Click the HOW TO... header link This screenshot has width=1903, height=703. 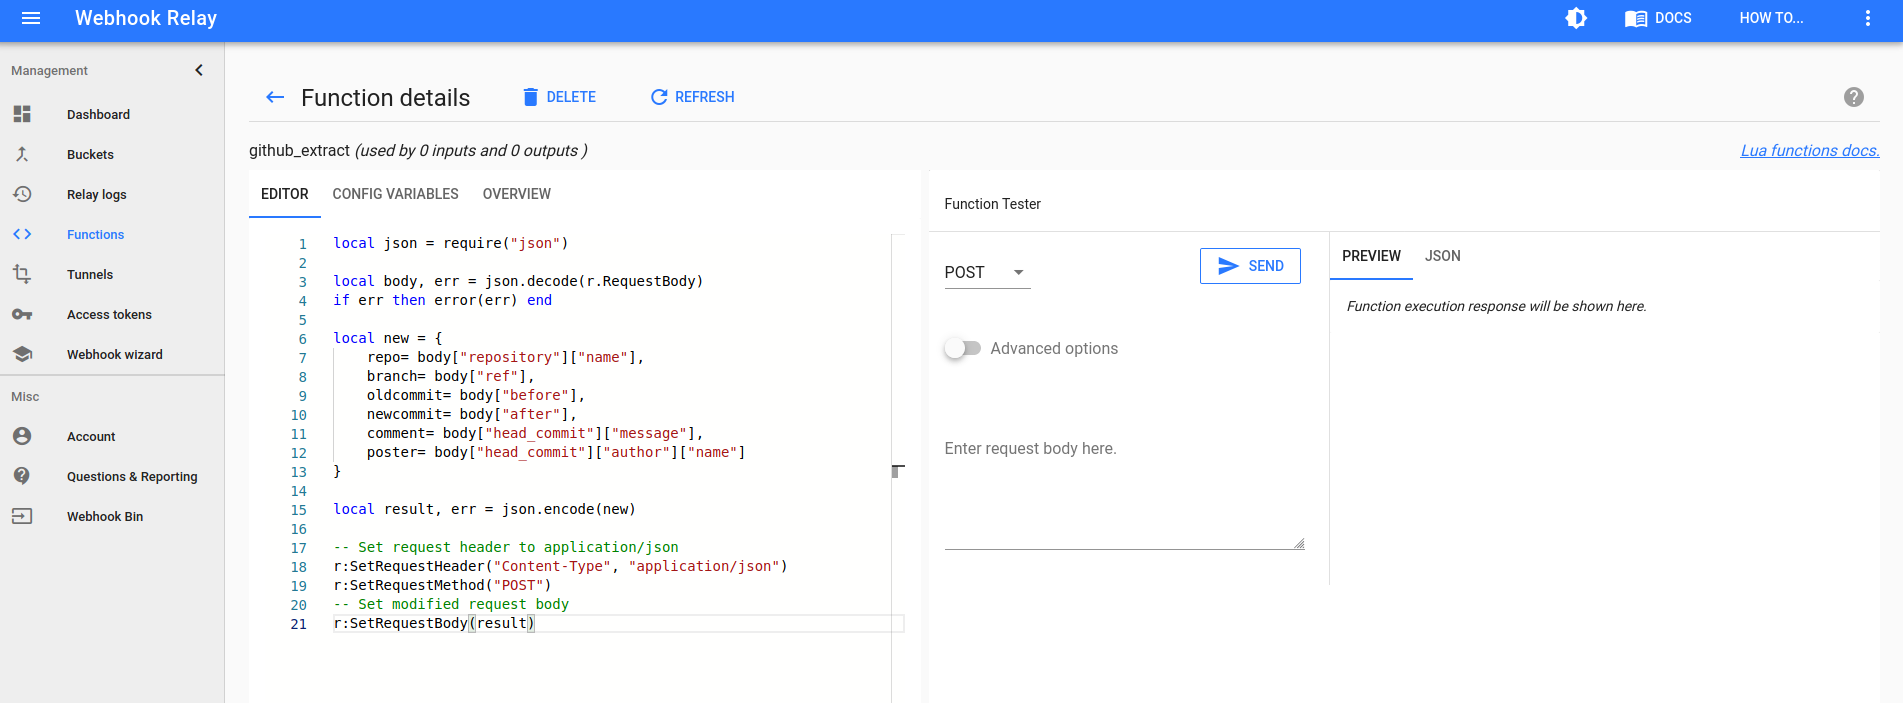(1771, 18)
